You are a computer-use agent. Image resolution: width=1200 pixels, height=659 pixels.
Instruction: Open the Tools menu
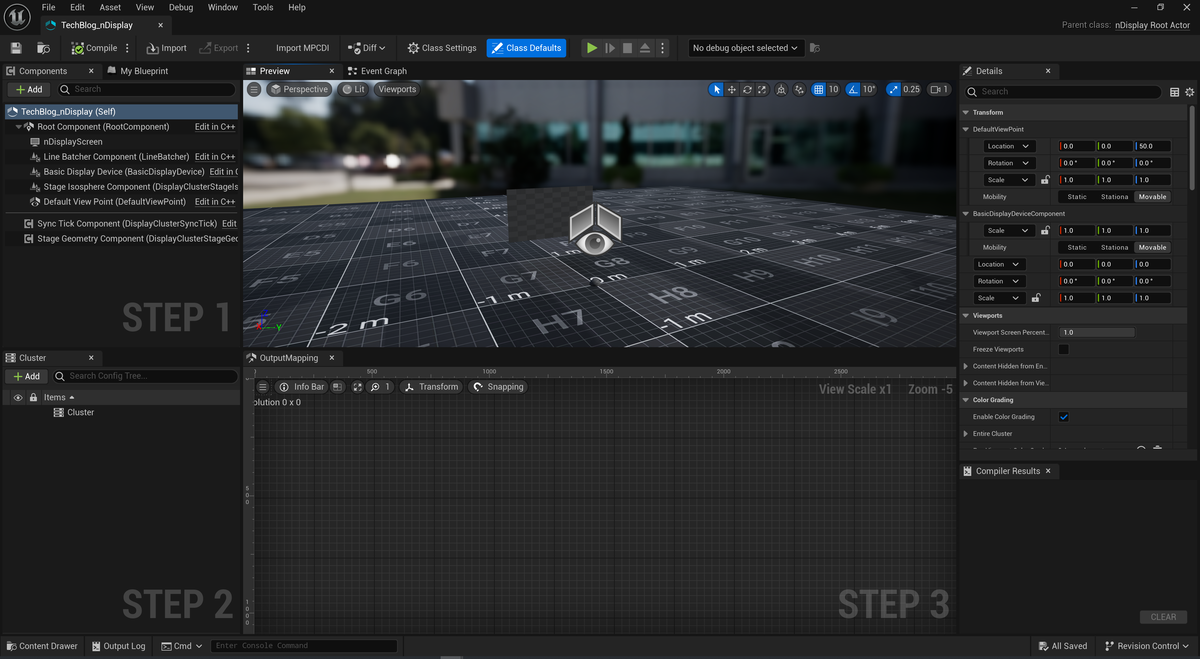point(263,7)
